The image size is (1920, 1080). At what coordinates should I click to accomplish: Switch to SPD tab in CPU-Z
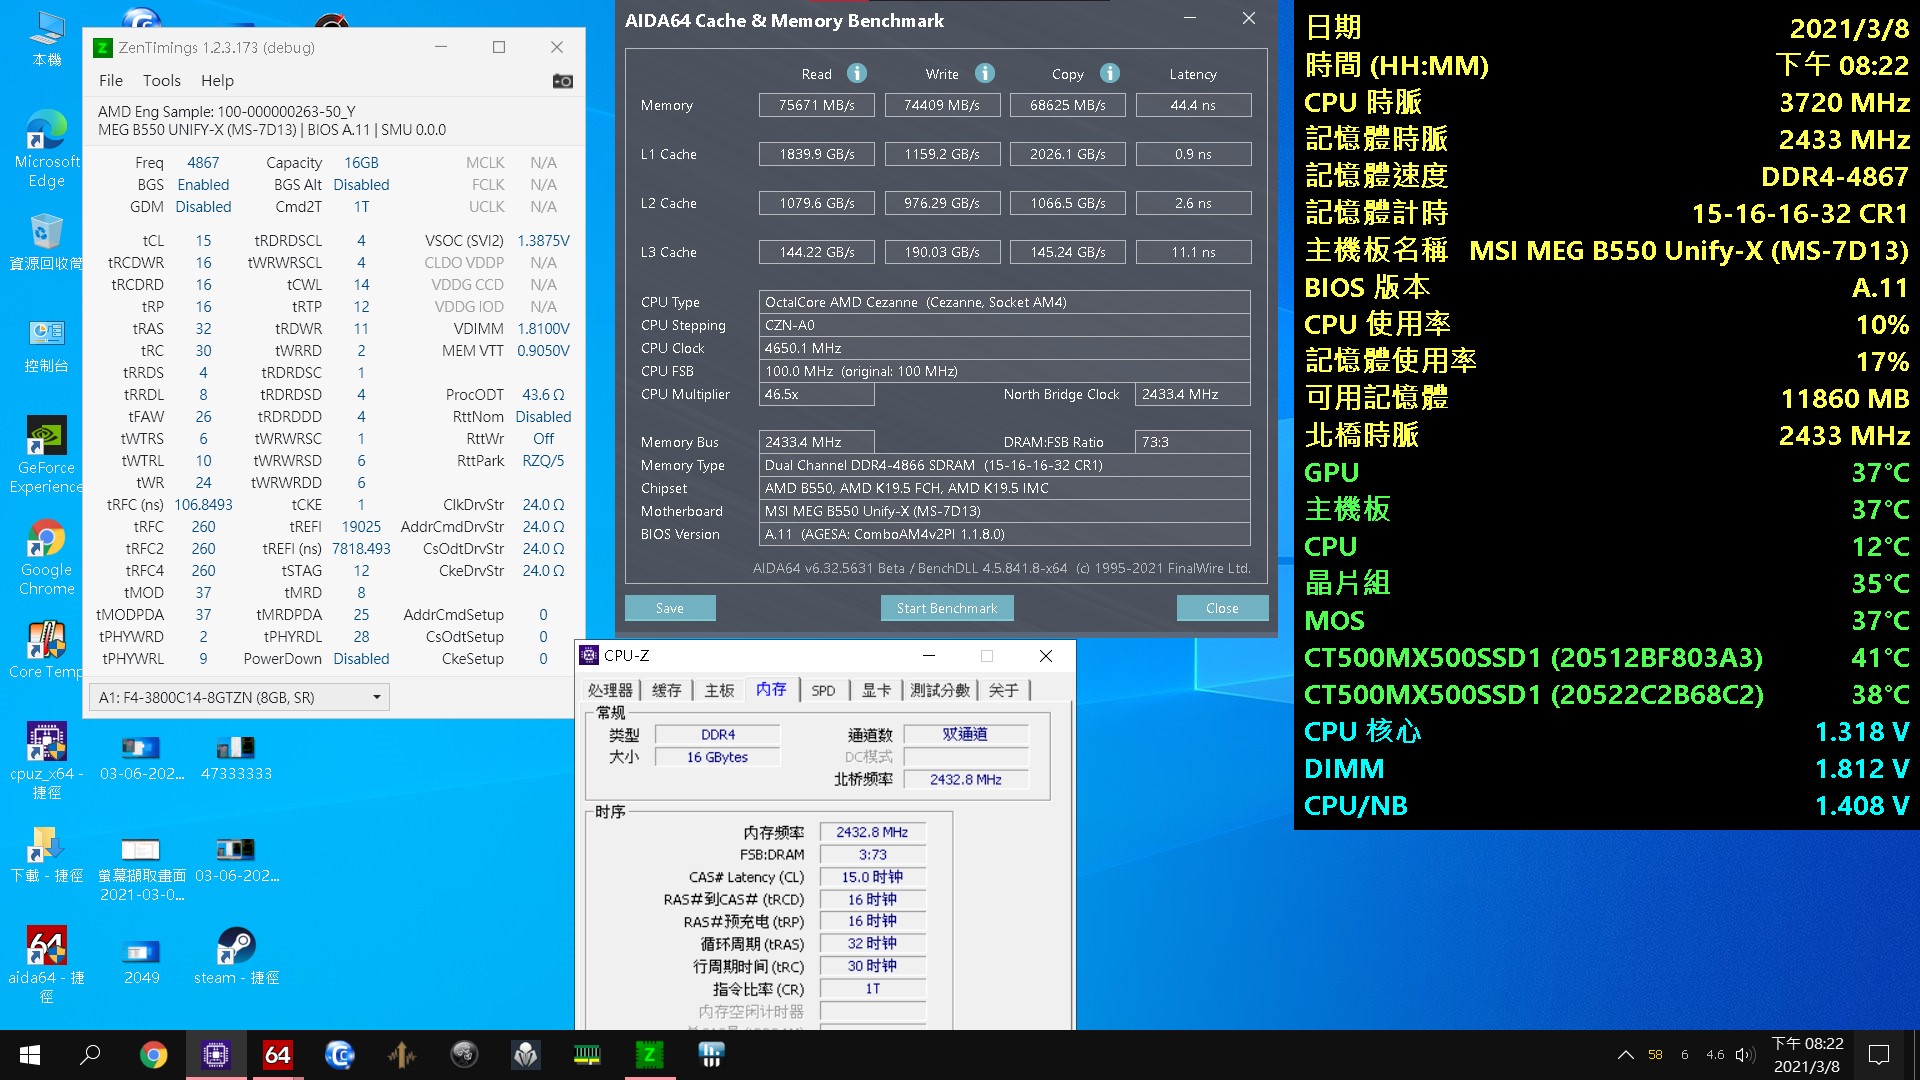823,690
